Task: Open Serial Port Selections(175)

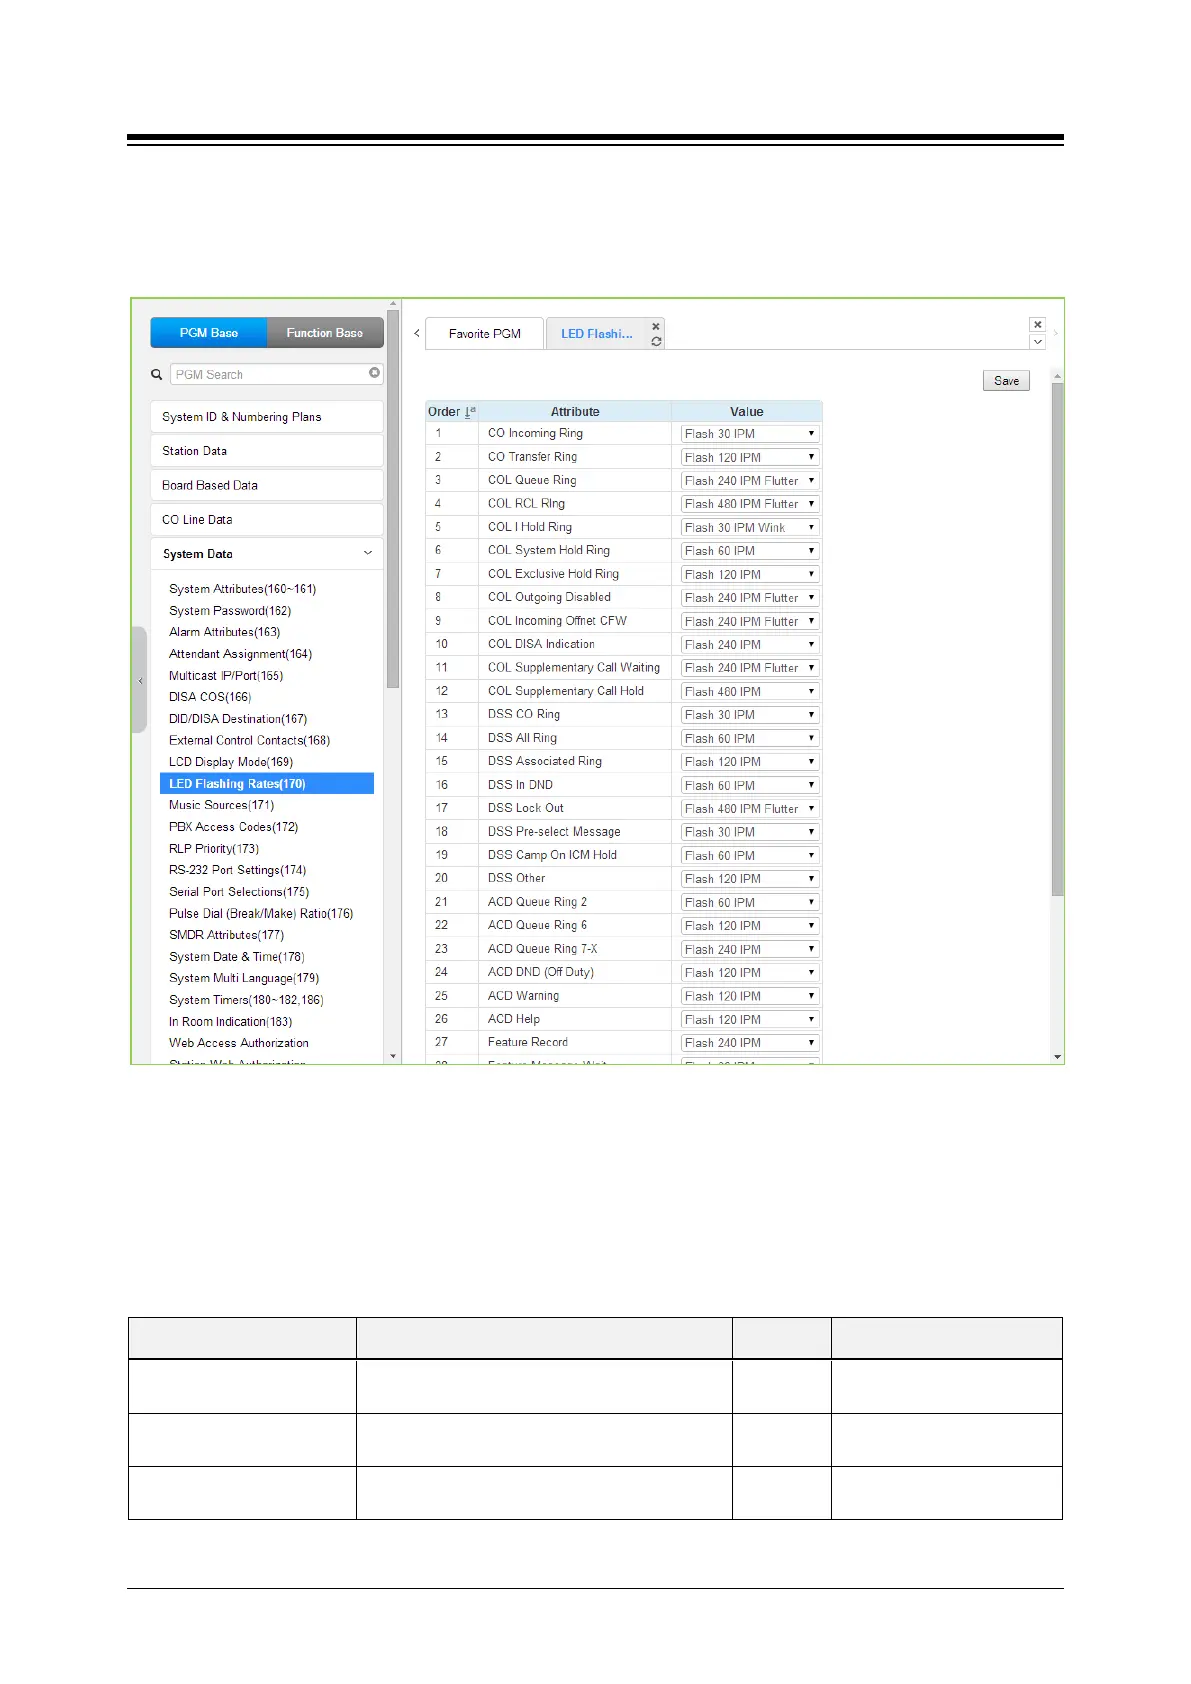Action: 239,892
